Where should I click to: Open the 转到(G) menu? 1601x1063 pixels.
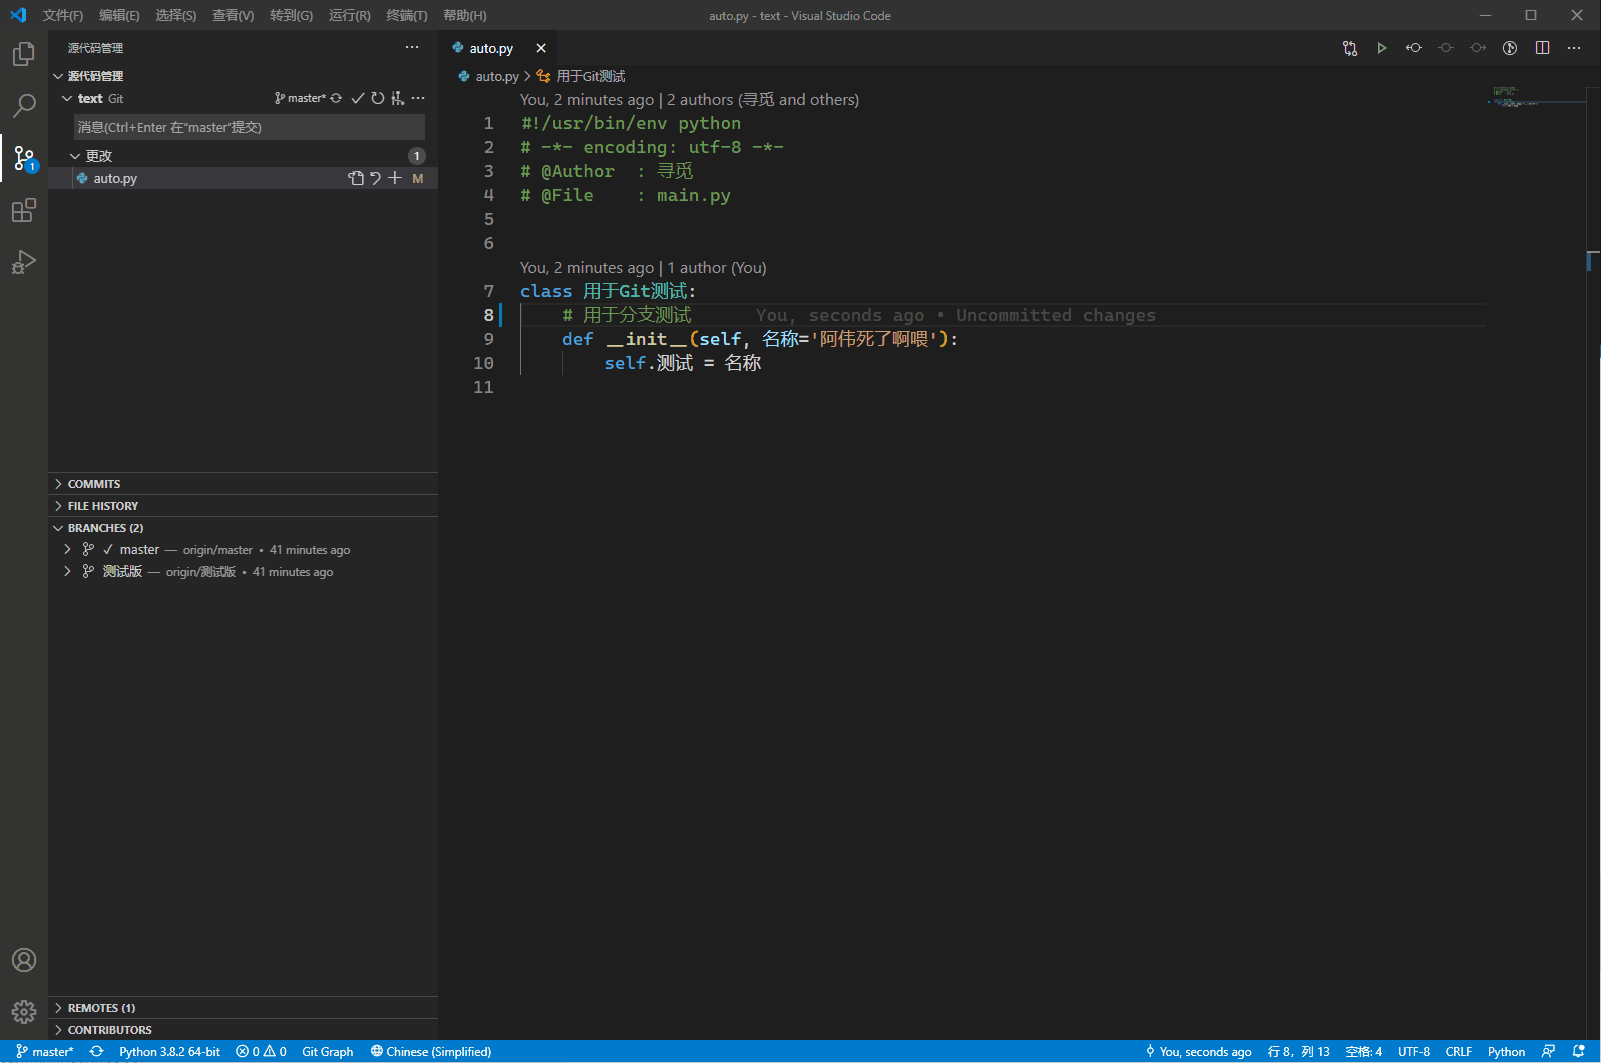[291, 15]
